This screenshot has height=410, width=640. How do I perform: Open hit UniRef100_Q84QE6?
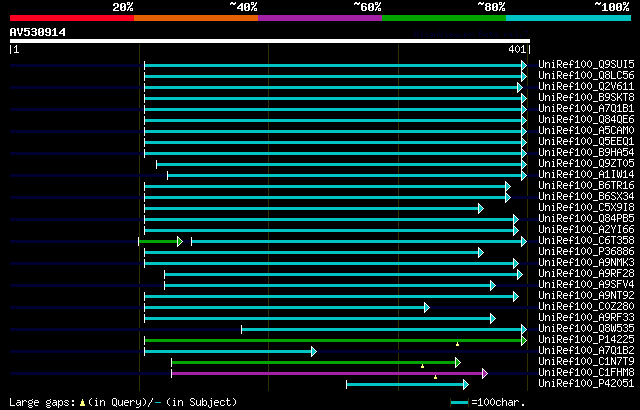tap(586, 120)
